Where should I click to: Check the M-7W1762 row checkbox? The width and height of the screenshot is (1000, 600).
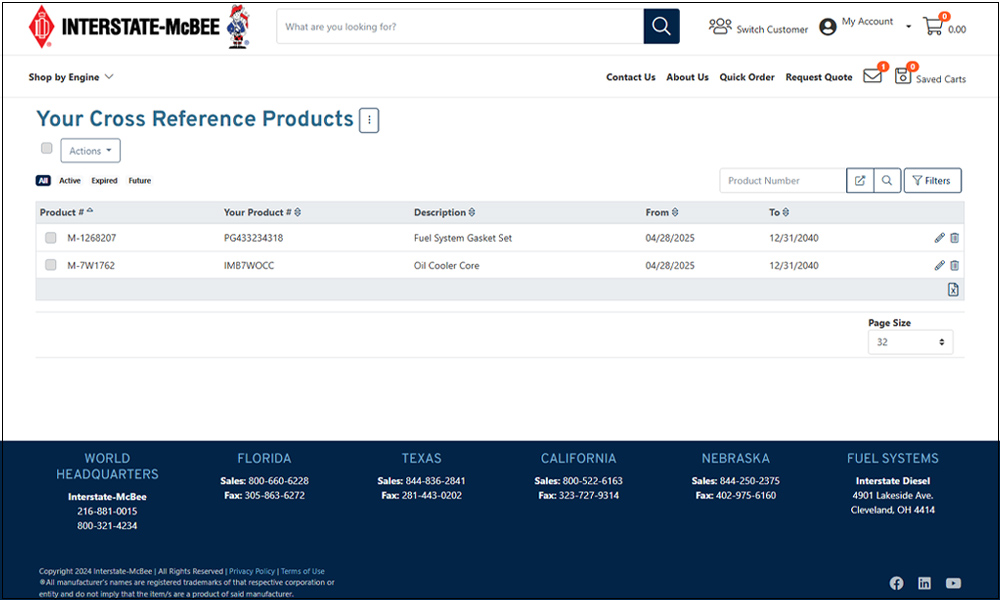coord(50,265)
